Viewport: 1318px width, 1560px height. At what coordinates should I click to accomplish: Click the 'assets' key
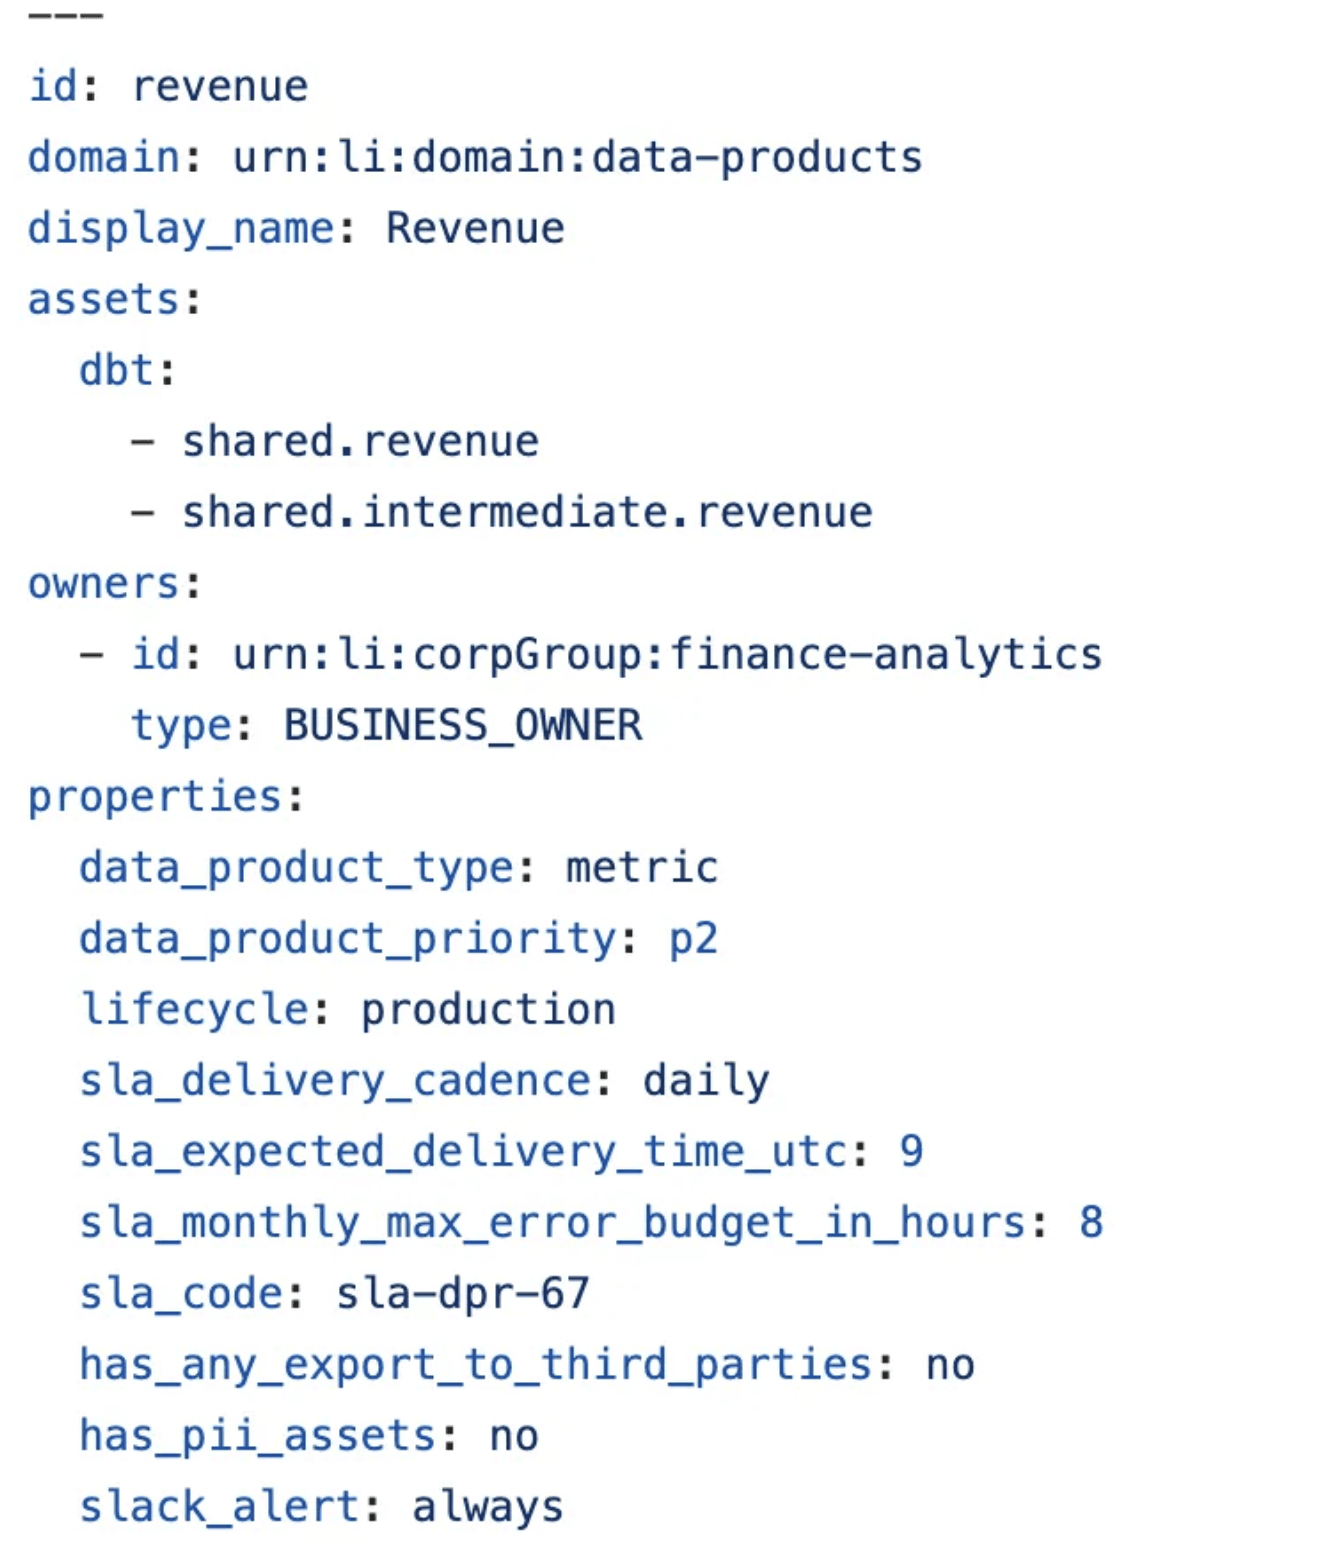click(x=103, y=300)
